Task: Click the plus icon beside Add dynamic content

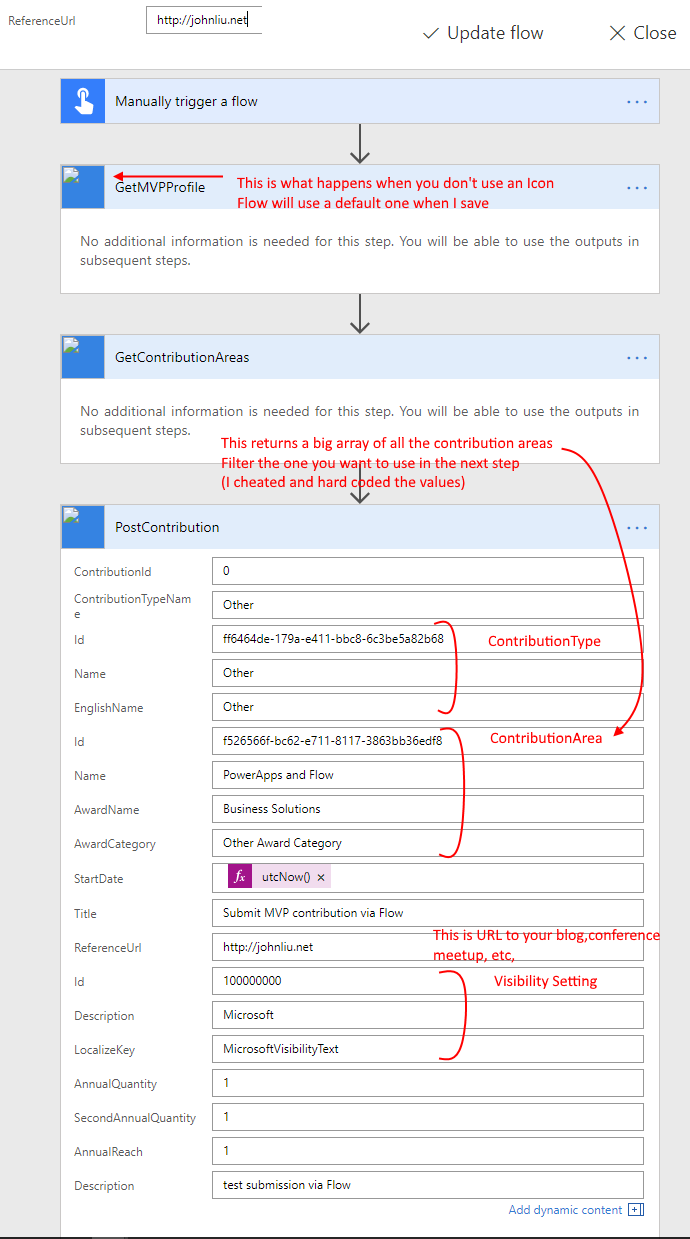Action: (x=635, y=1210)
